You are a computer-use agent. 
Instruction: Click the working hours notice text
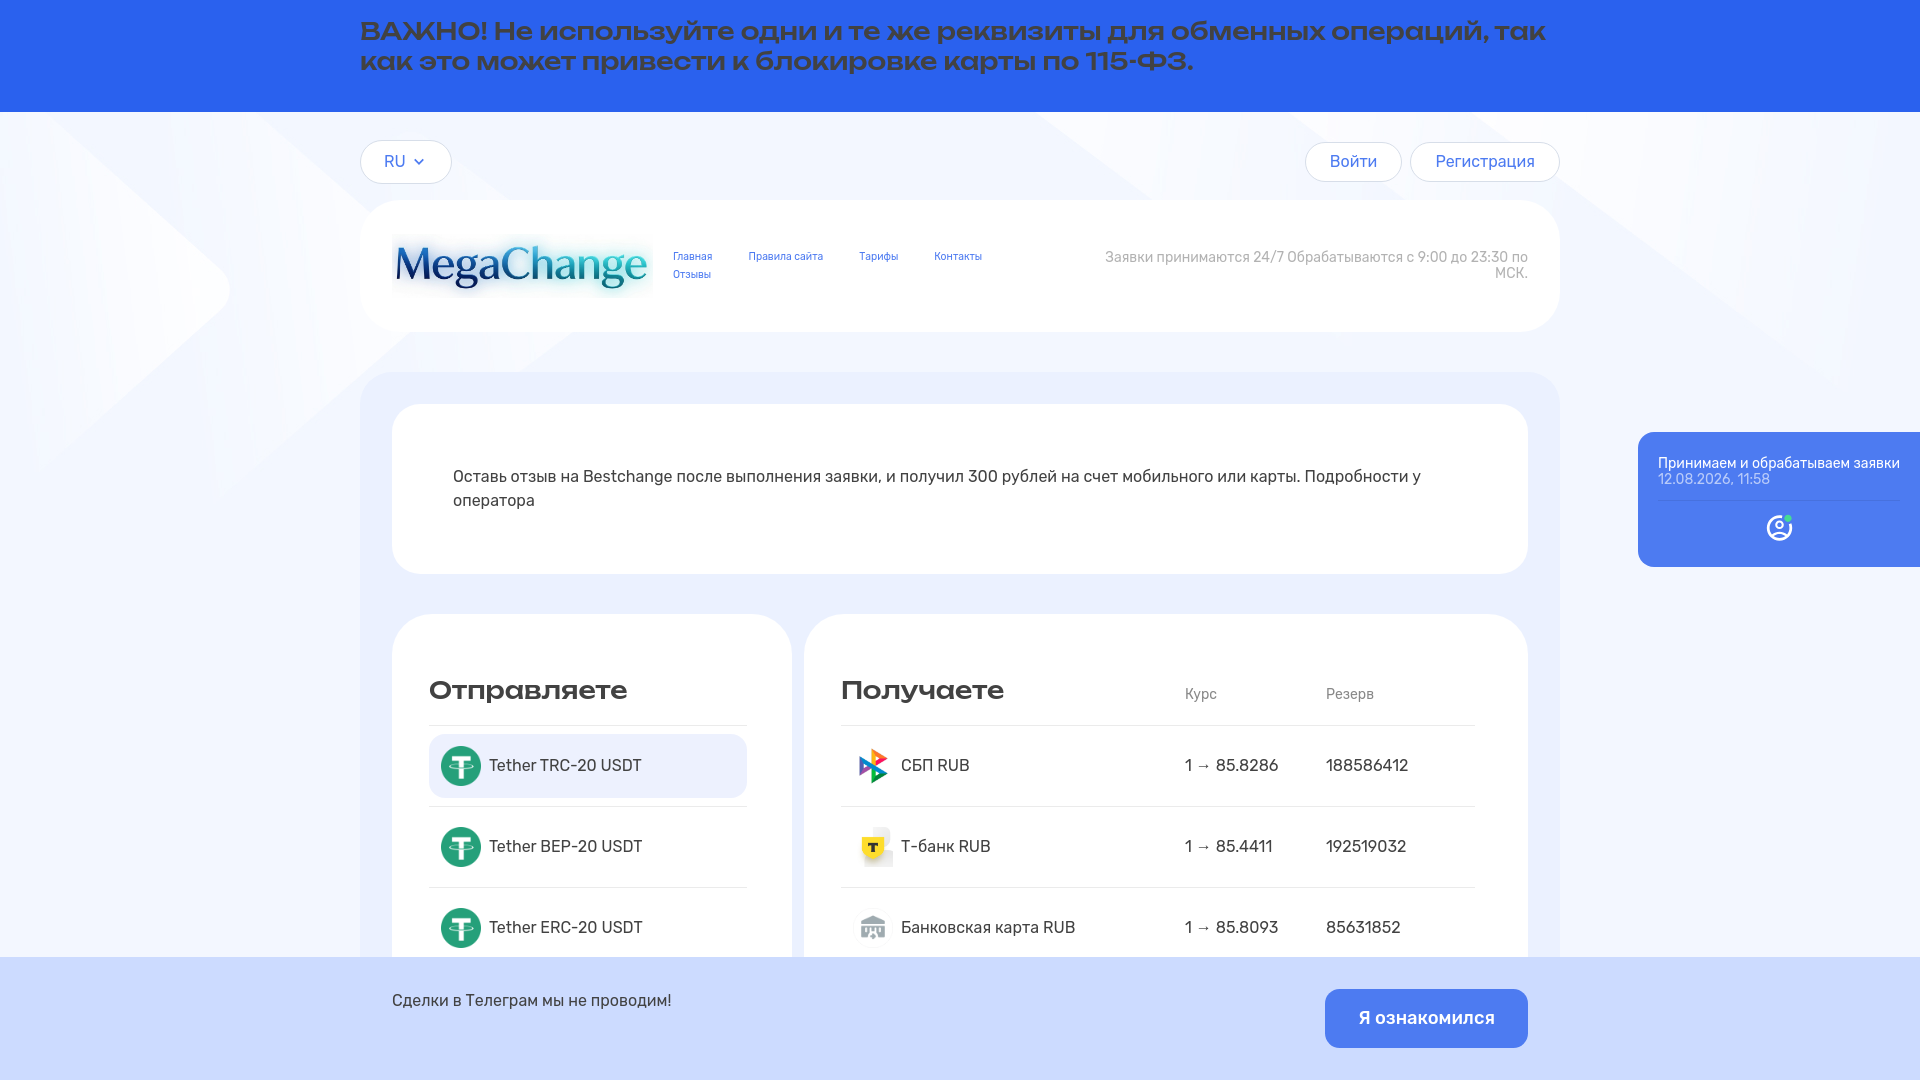tap(1316, 265)
